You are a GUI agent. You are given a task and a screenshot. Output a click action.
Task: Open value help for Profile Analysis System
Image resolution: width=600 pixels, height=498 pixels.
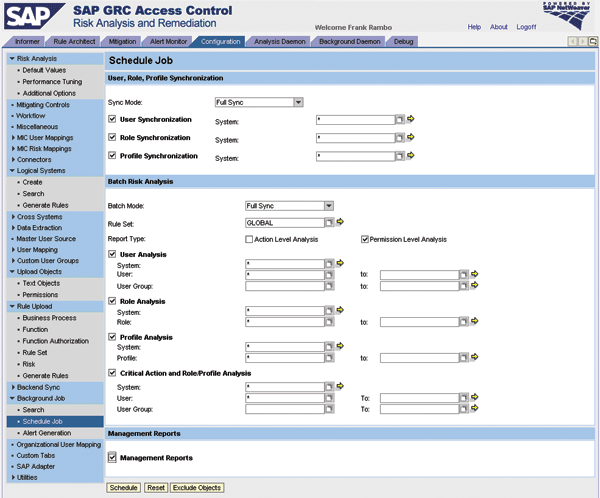tap(328, 347)
